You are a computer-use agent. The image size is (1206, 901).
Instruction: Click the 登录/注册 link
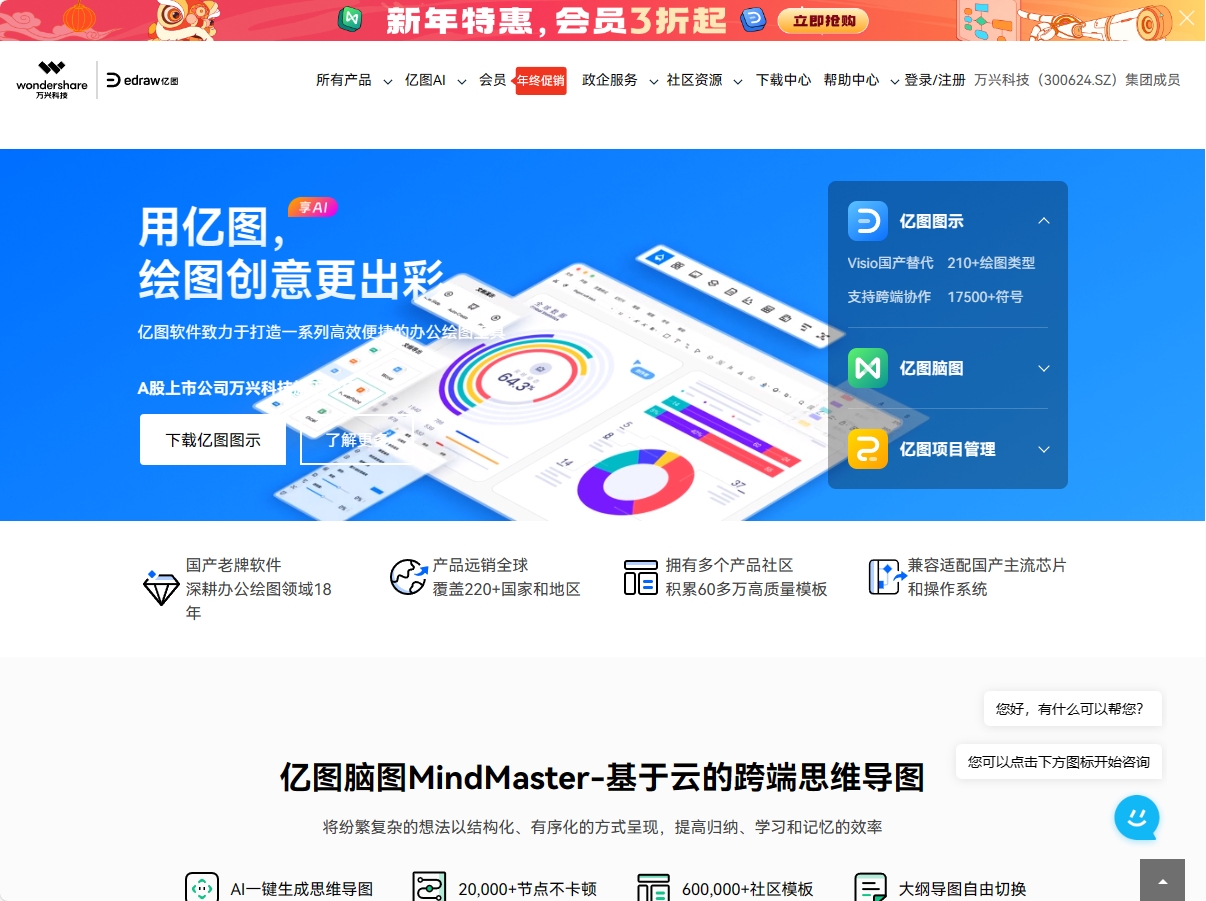coord(934,80)
